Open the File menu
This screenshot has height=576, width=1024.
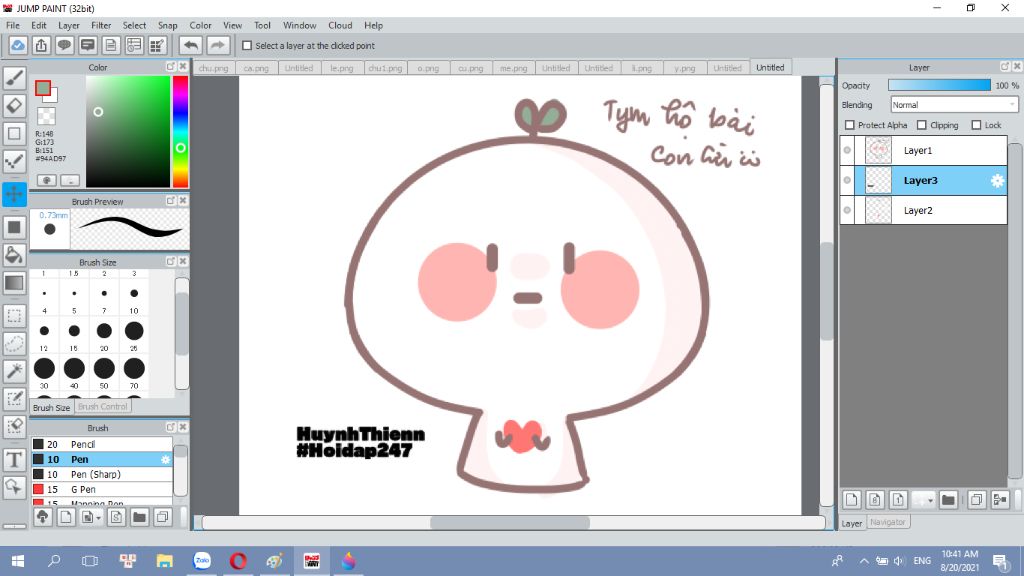13,25
